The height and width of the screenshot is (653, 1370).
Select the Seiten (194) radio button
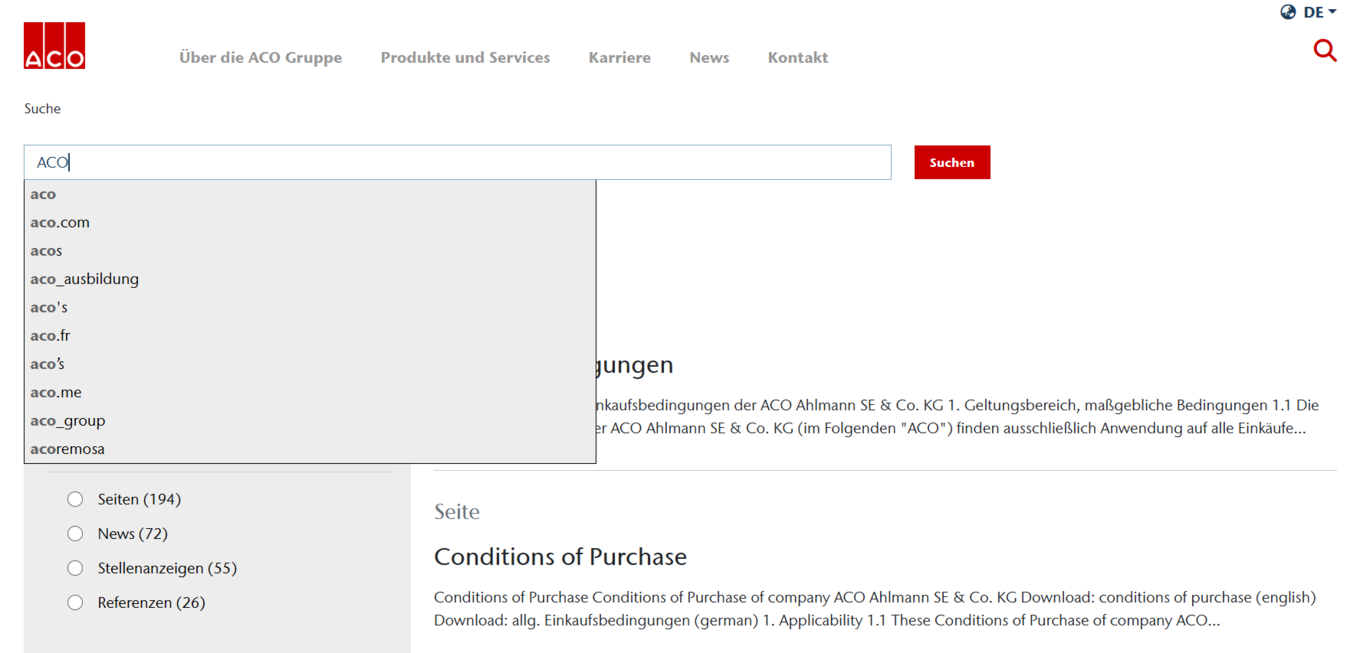[x=75, y=499]
